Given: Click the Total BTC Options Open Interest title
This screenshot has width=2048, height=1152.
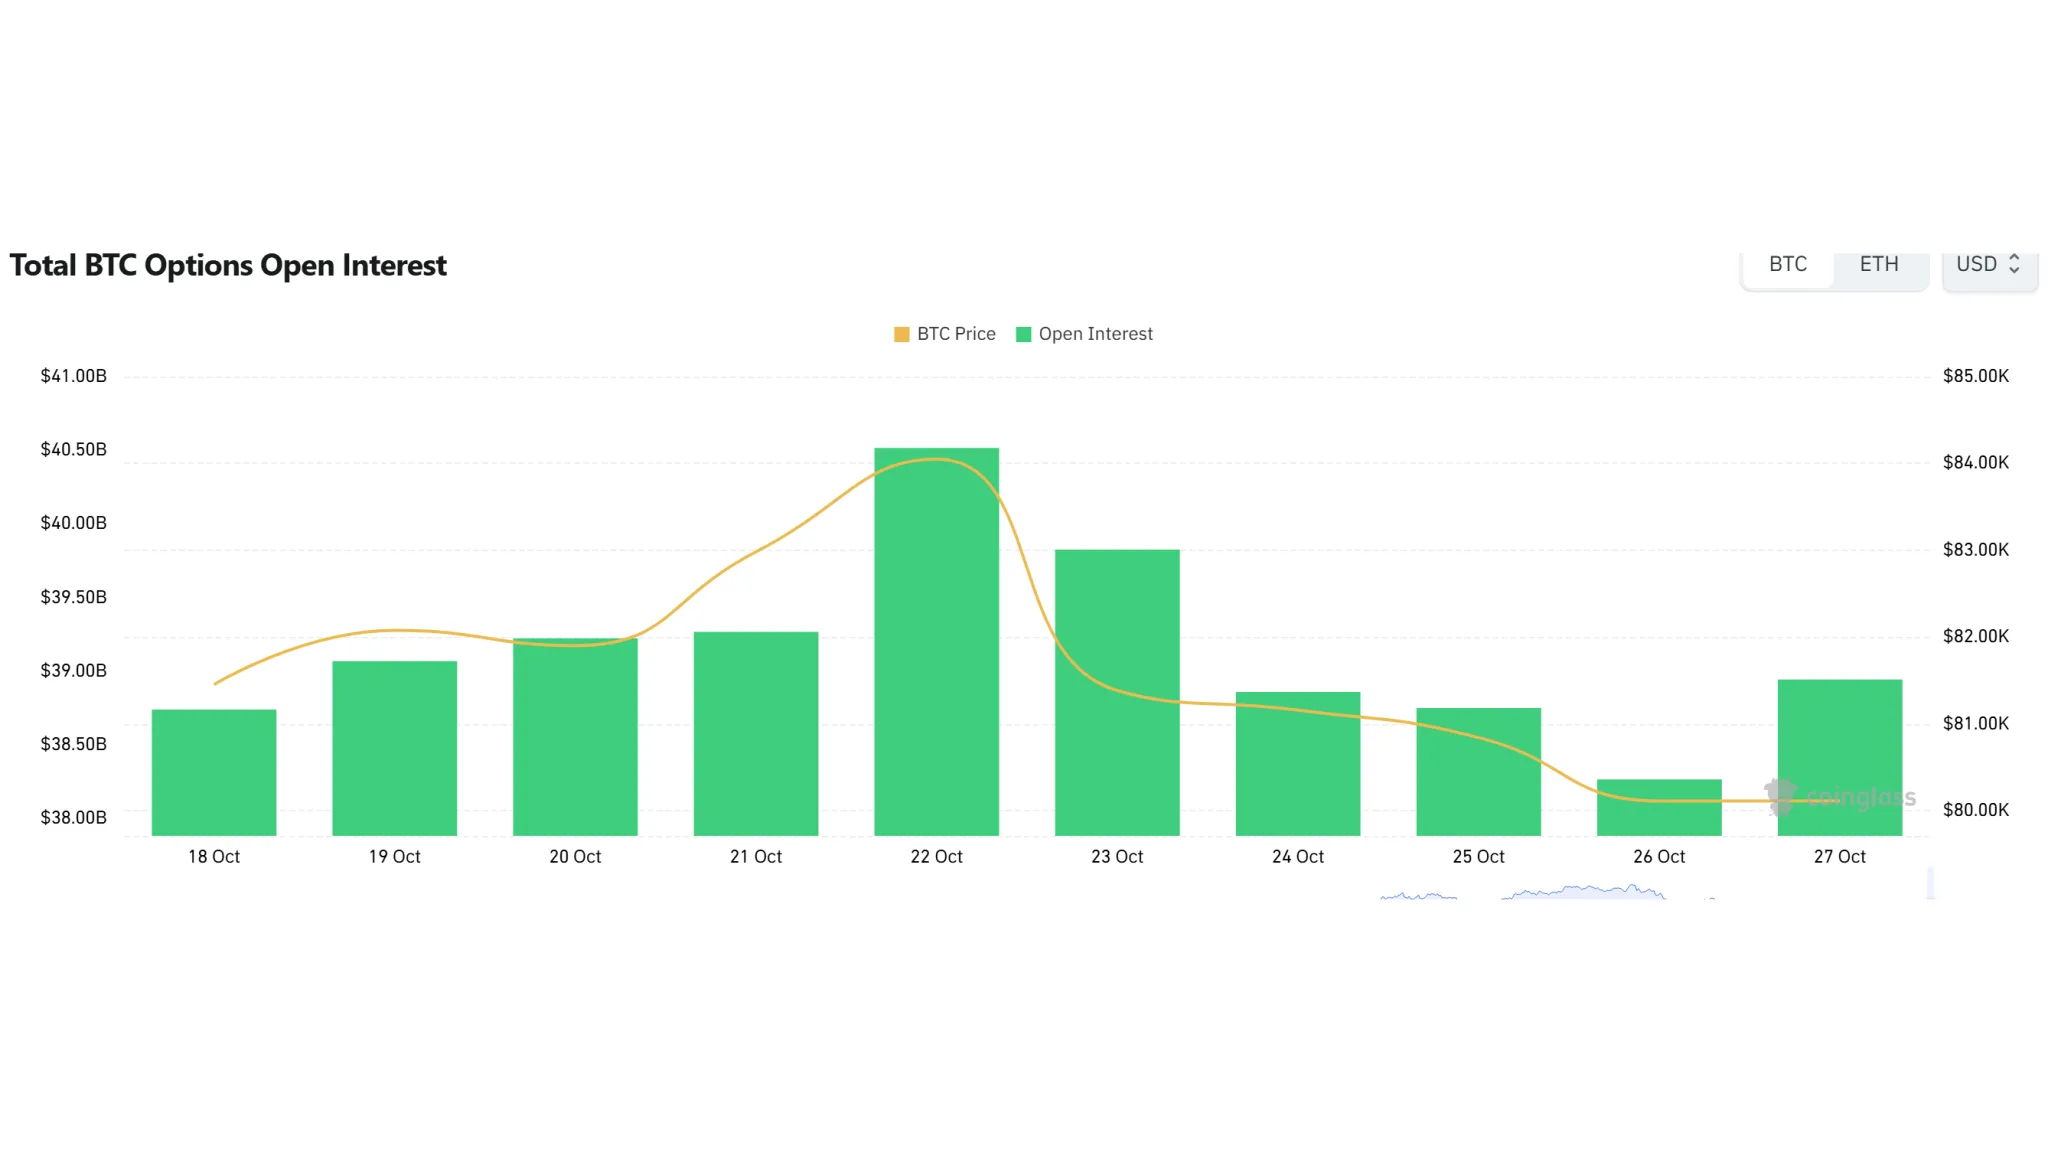Looking at the screenshot, I should tap(228, 266).
